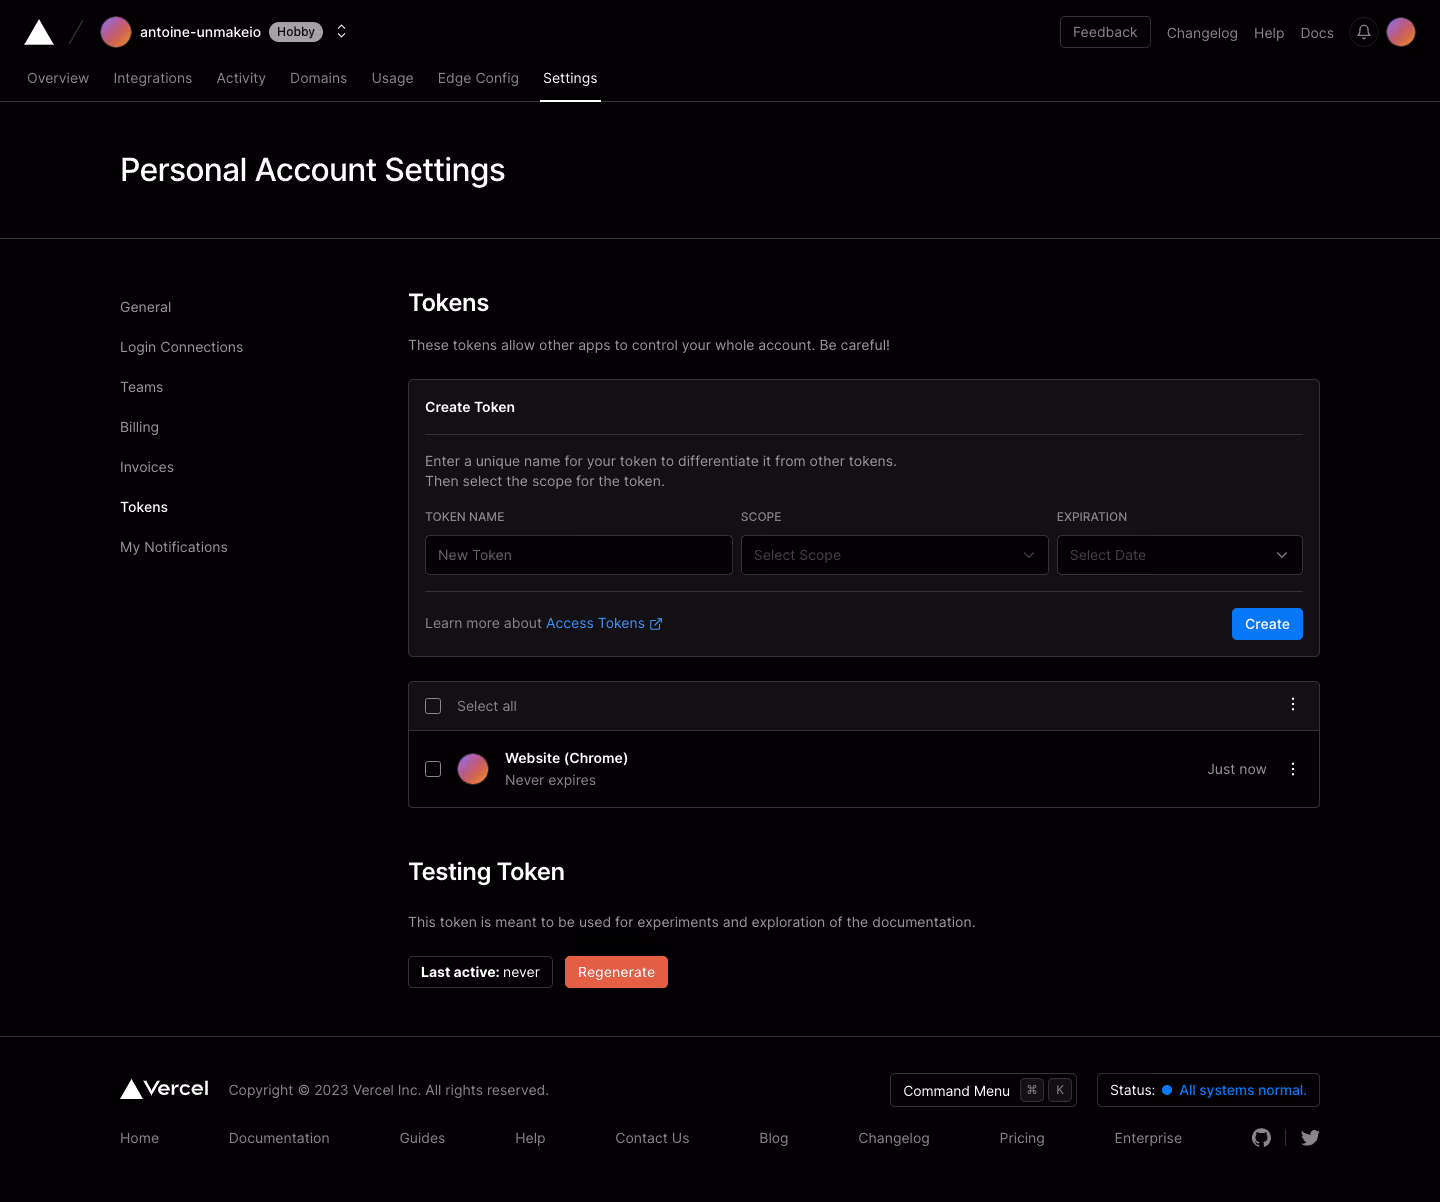Open the Feedback button
1440x1202 pixels.
pos(1105,32)
